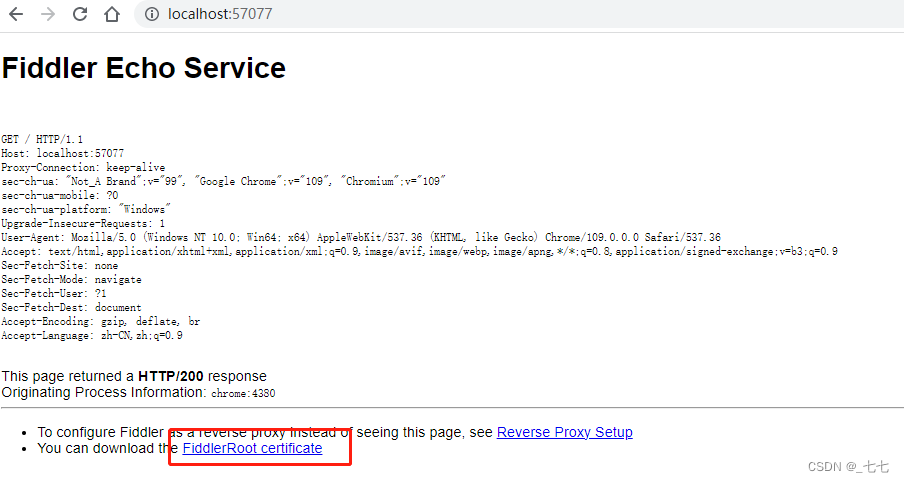Click the Fiddler Echo Service heading
The width and height of the screenshot is (904, 482).
coord(144,68)
